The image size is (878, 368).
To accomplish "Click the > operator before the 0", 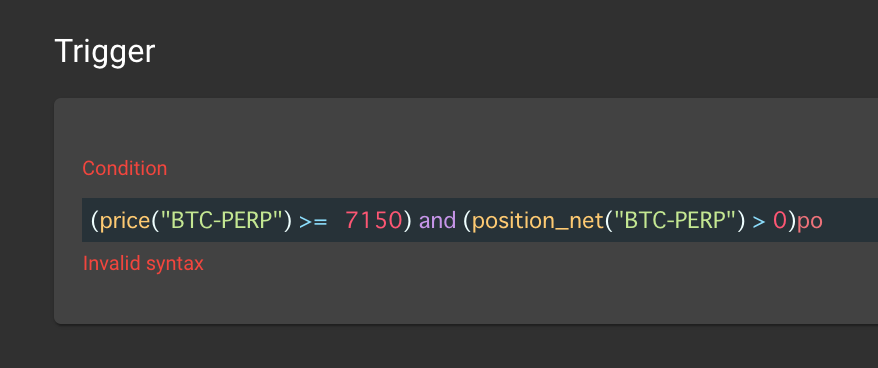I will 759,221.
